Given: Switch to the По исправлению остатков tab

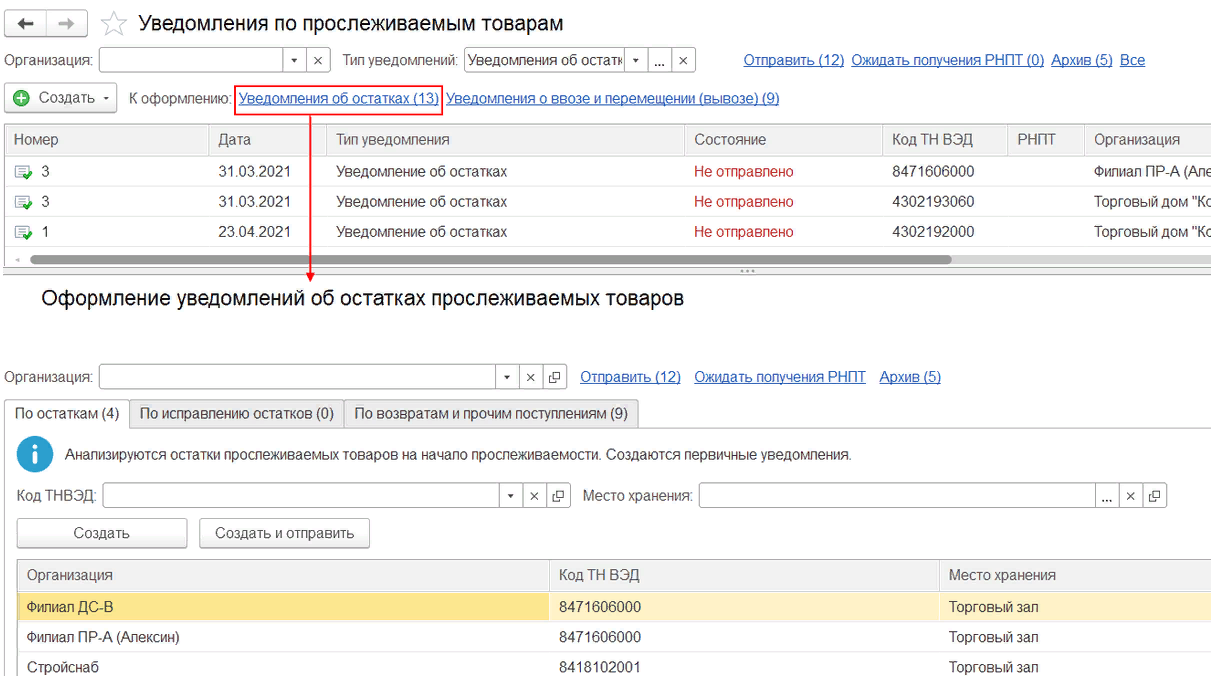Looking at the screenshot, I should tap(236, 413).
